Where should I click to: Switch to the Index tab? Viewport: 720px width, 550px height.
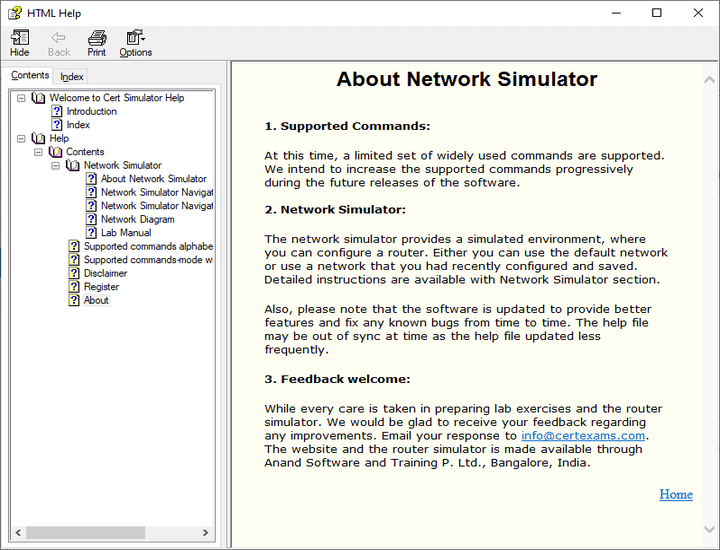pos(72,77)
